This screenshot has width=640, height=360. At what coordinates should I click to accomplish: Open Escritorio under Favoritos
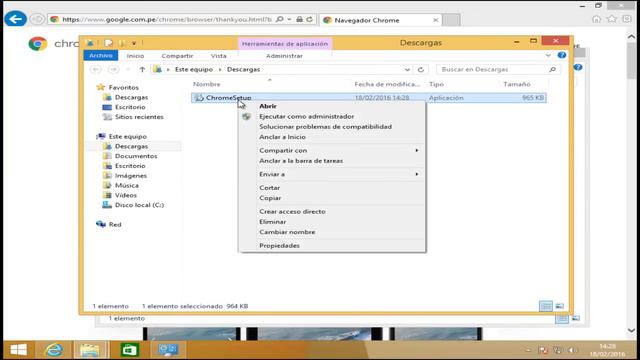click(130, 107)
